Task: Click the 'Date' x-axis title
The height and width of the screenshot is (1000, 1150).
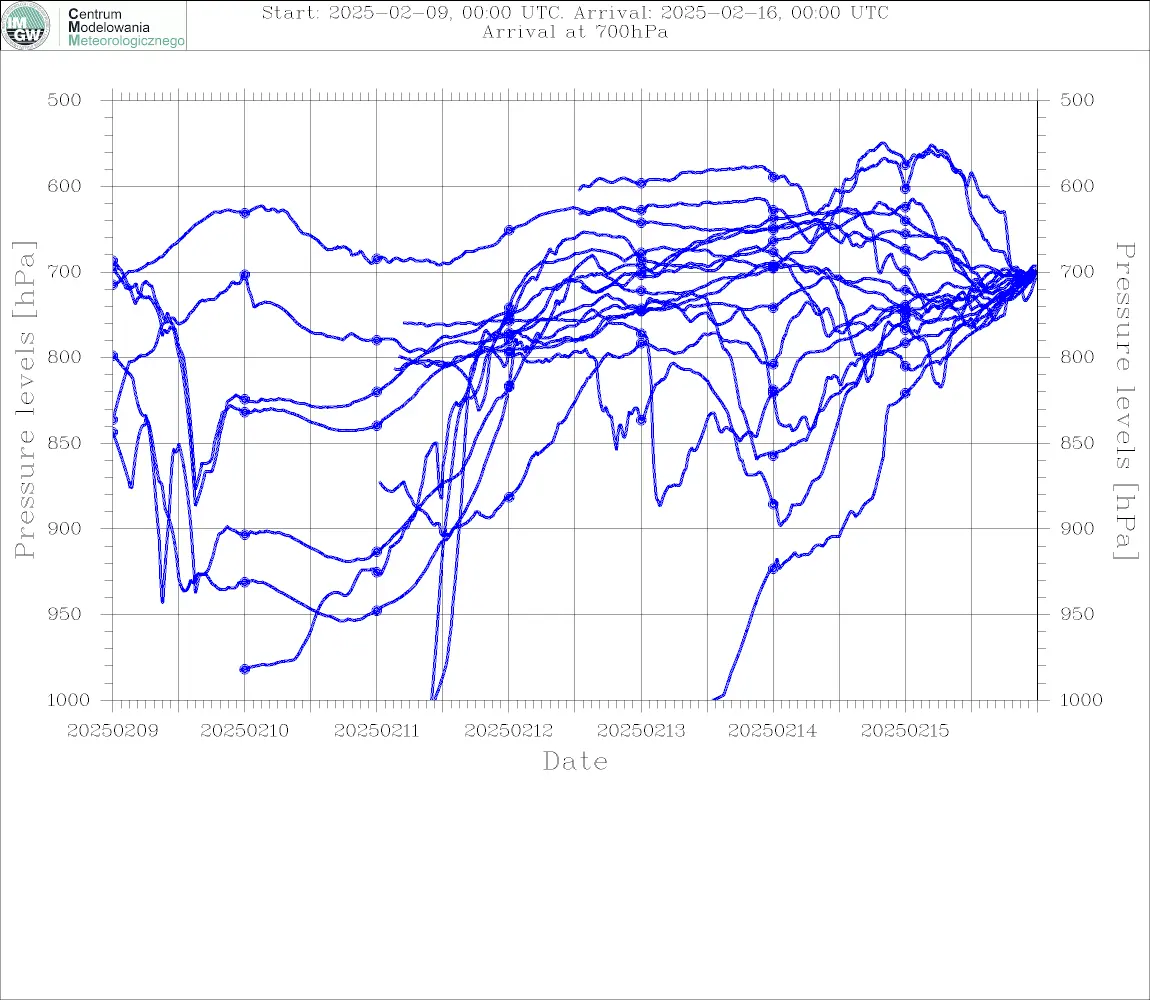Action: coord(575,762)
